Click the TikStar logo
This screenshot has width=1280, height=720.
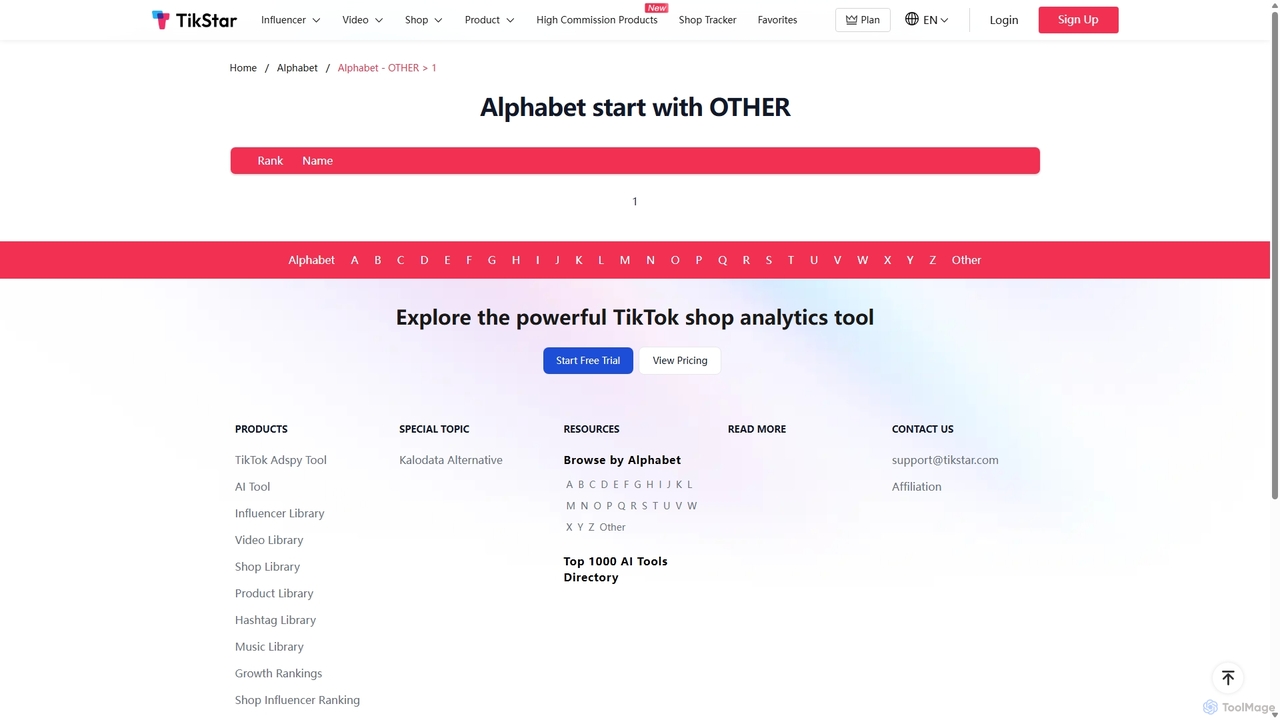[x=194, y=20]
